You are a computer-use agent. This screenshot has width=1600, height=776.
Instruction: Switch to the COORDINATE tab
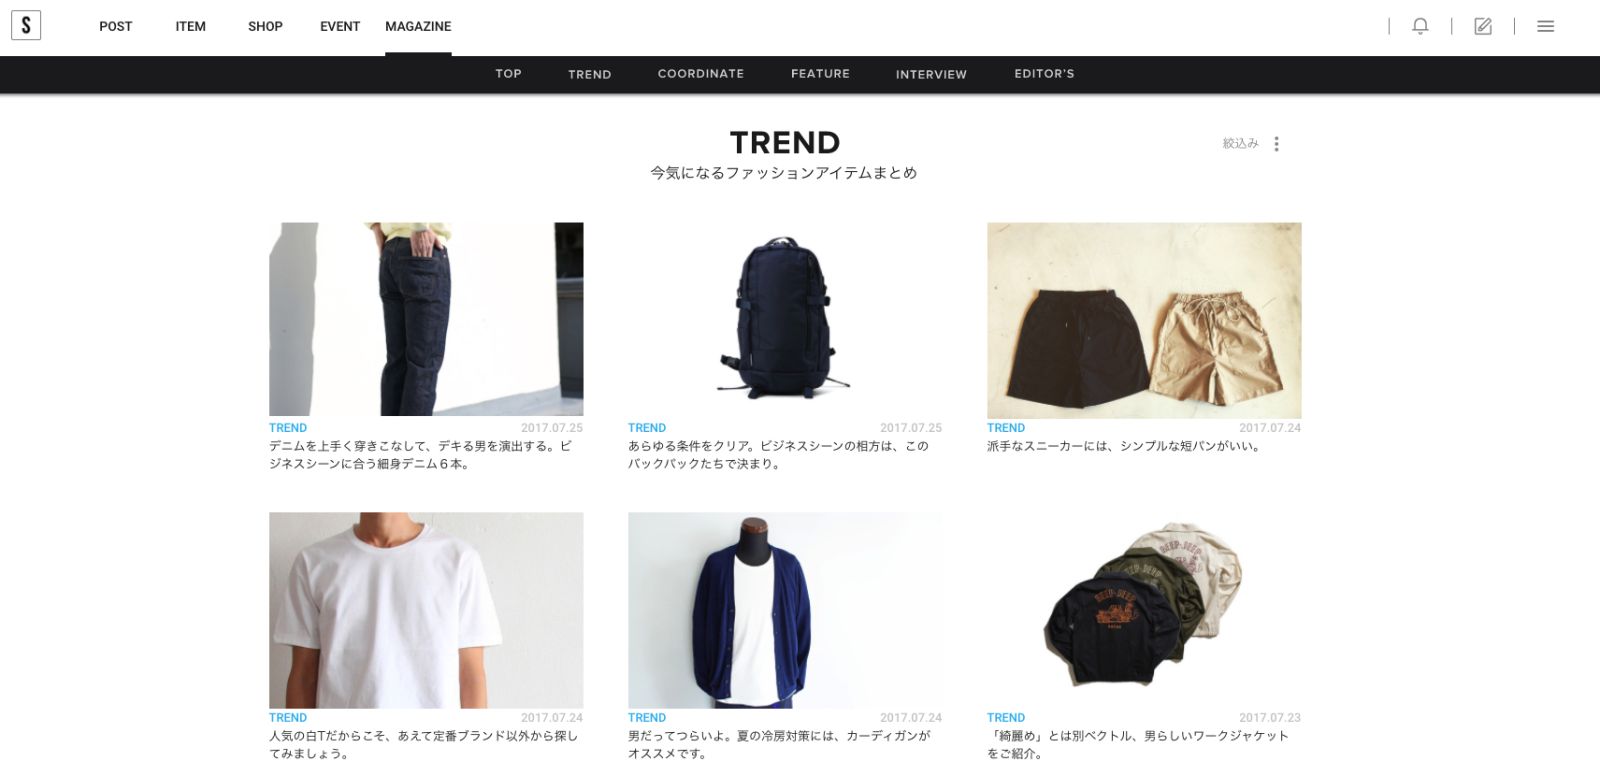coord(701,74)
